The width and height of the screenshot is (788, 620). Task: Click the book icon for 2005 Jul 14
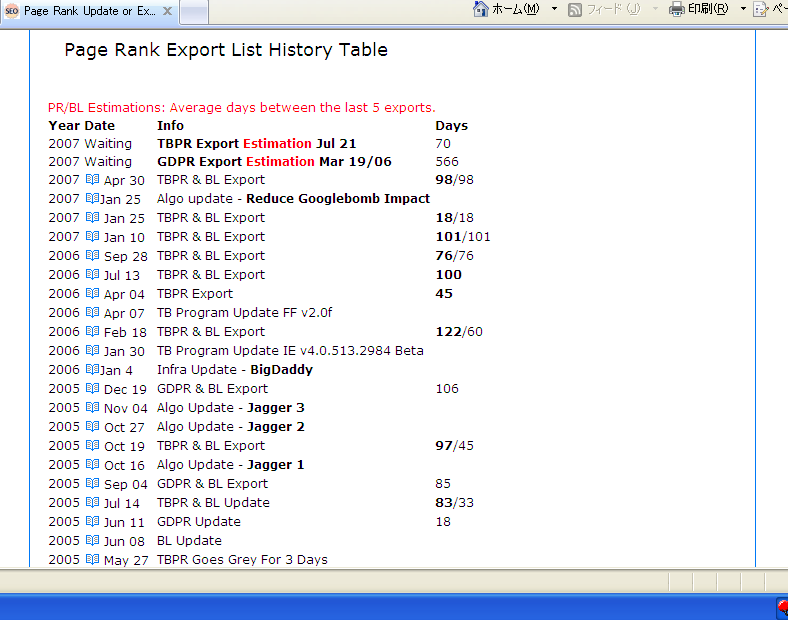(93, 503)
